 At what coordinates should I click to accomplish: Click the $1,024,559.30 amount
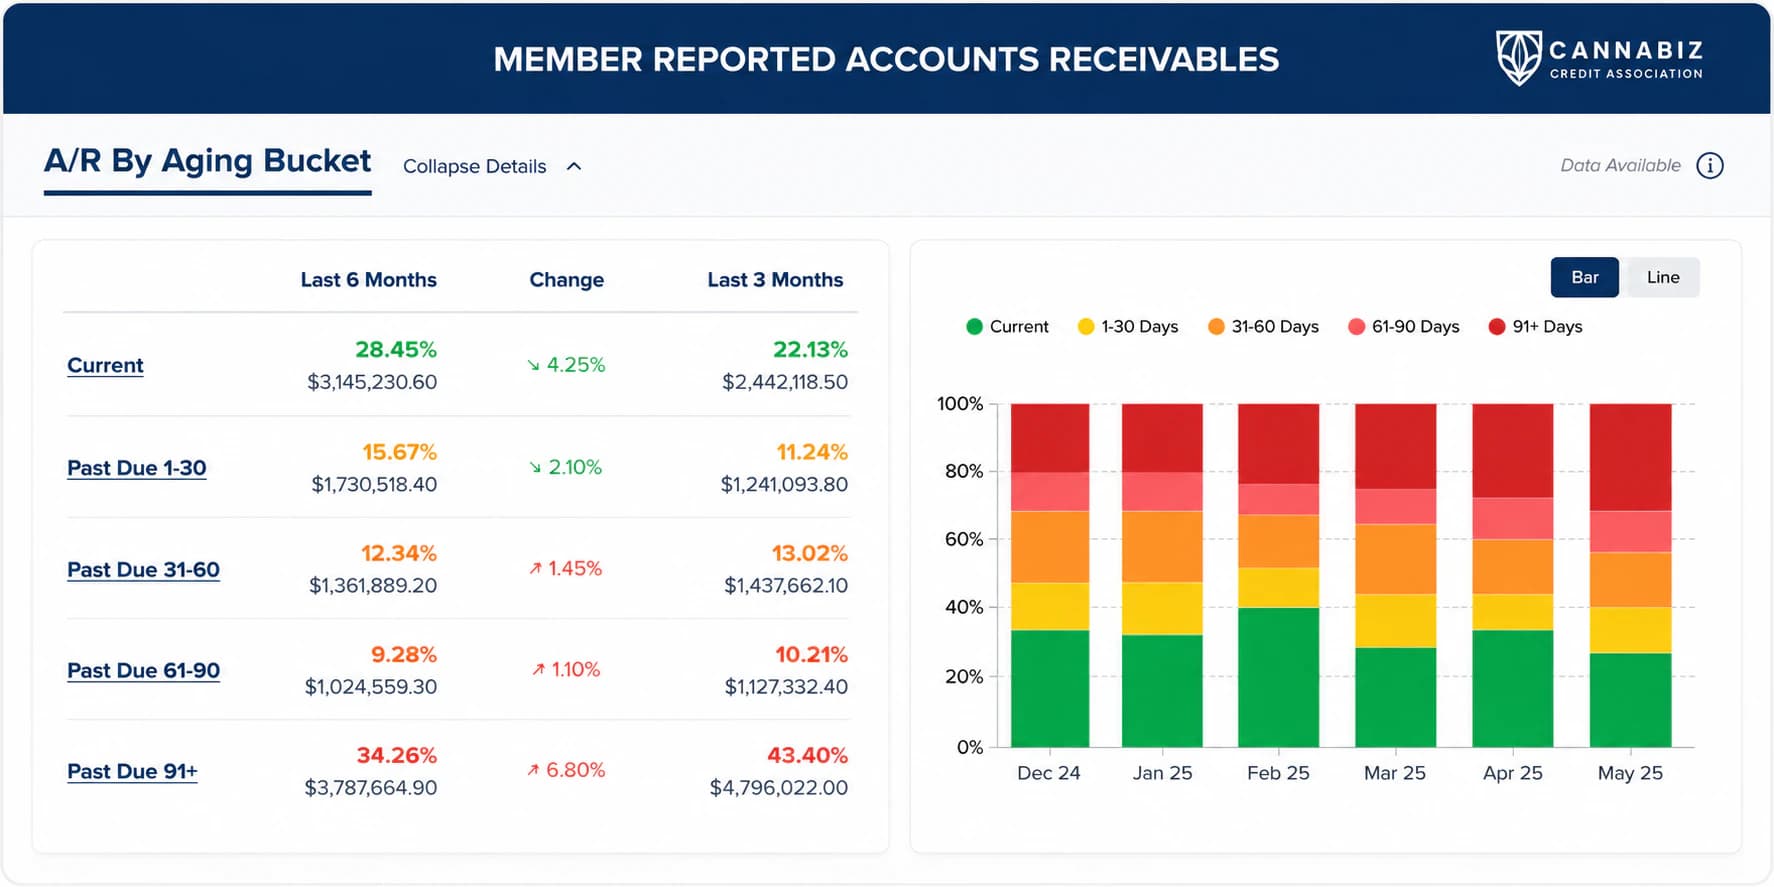click(x=371, y=687)
